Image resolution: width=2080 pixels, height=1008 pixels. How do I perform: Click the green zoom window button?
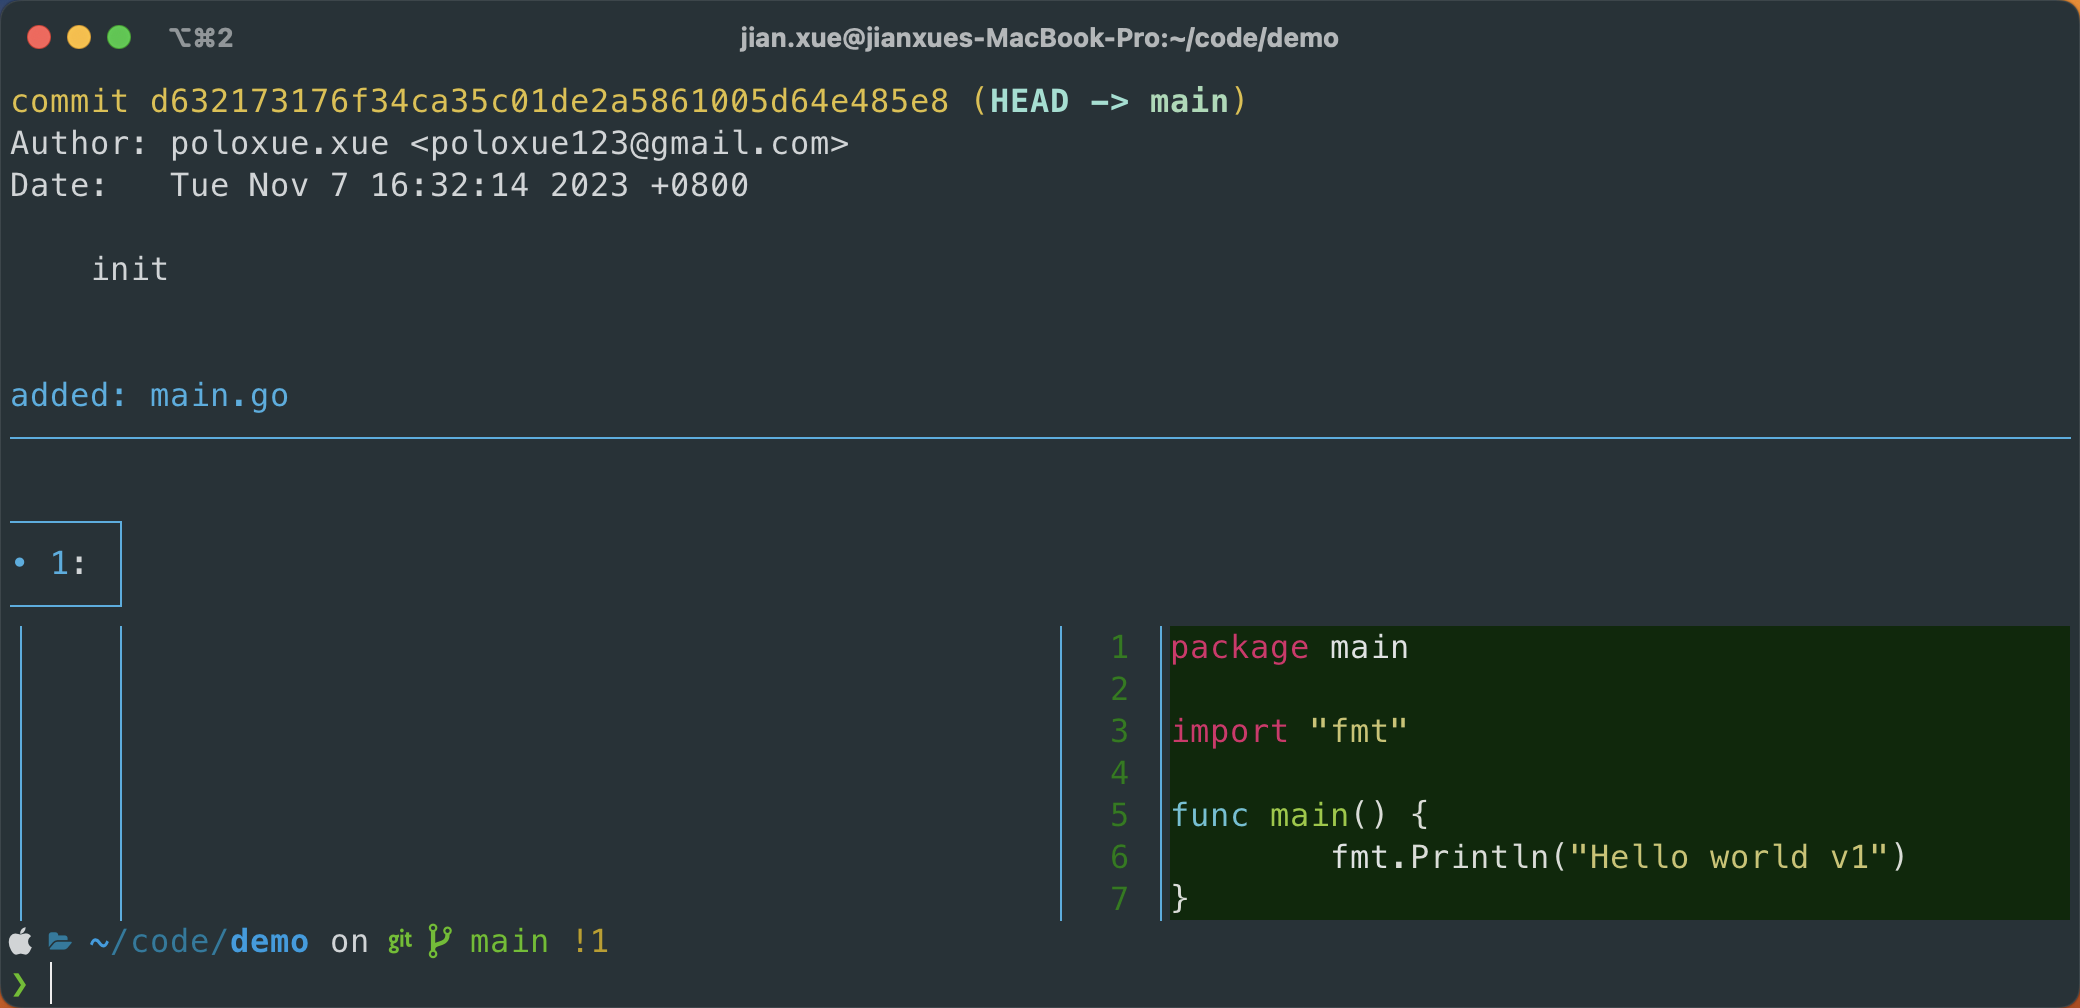(119, 37)
